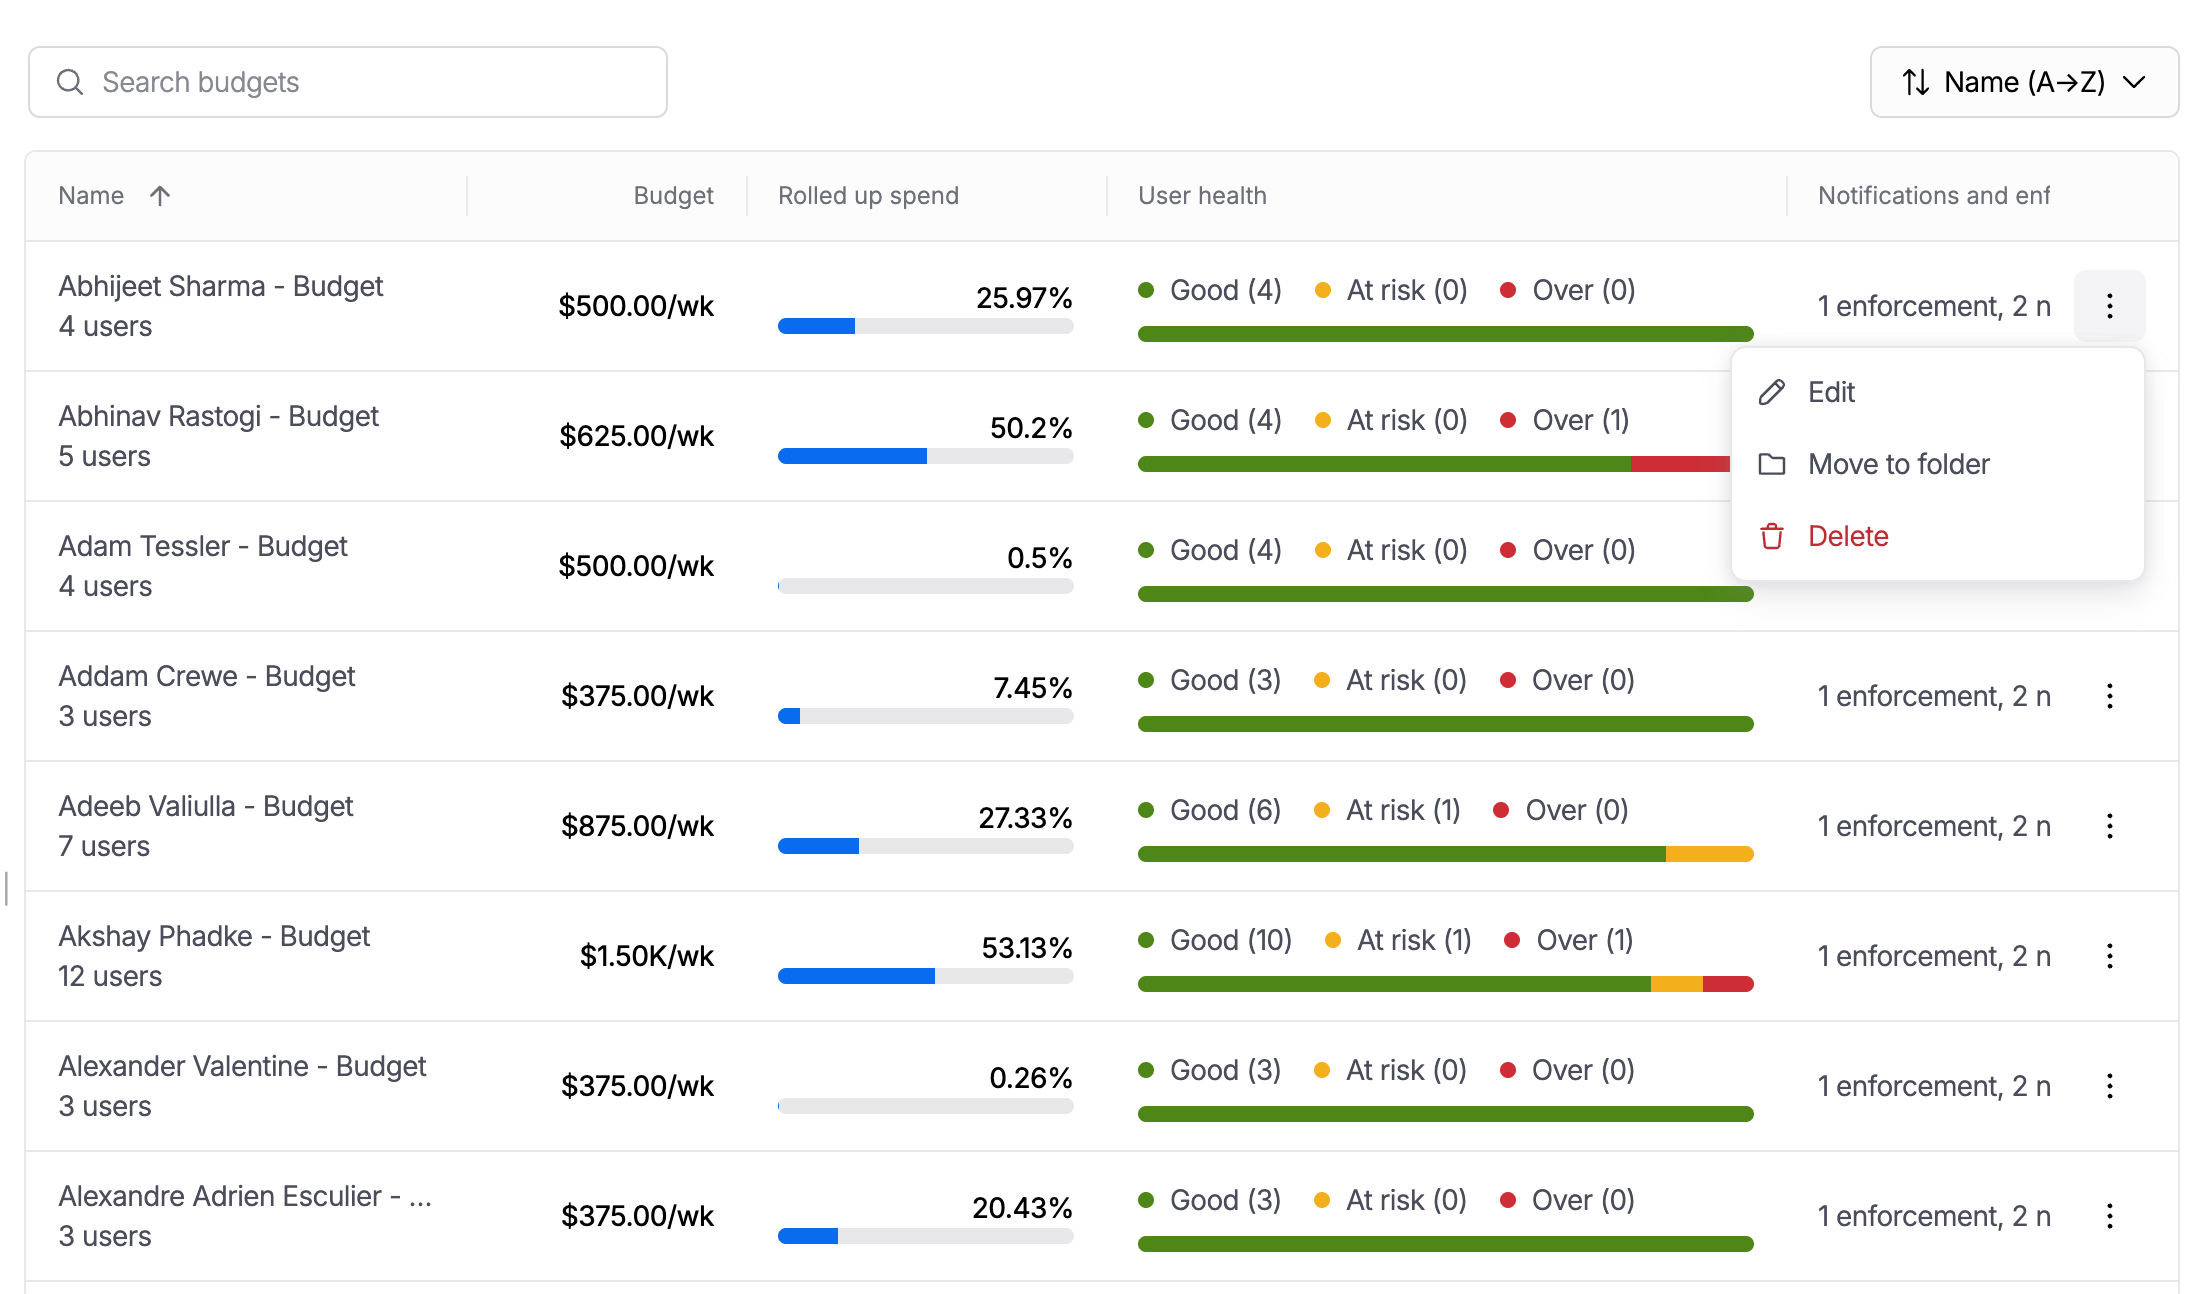Open three-dot menu for Alexander Valentine budget

point(2109,1086)
